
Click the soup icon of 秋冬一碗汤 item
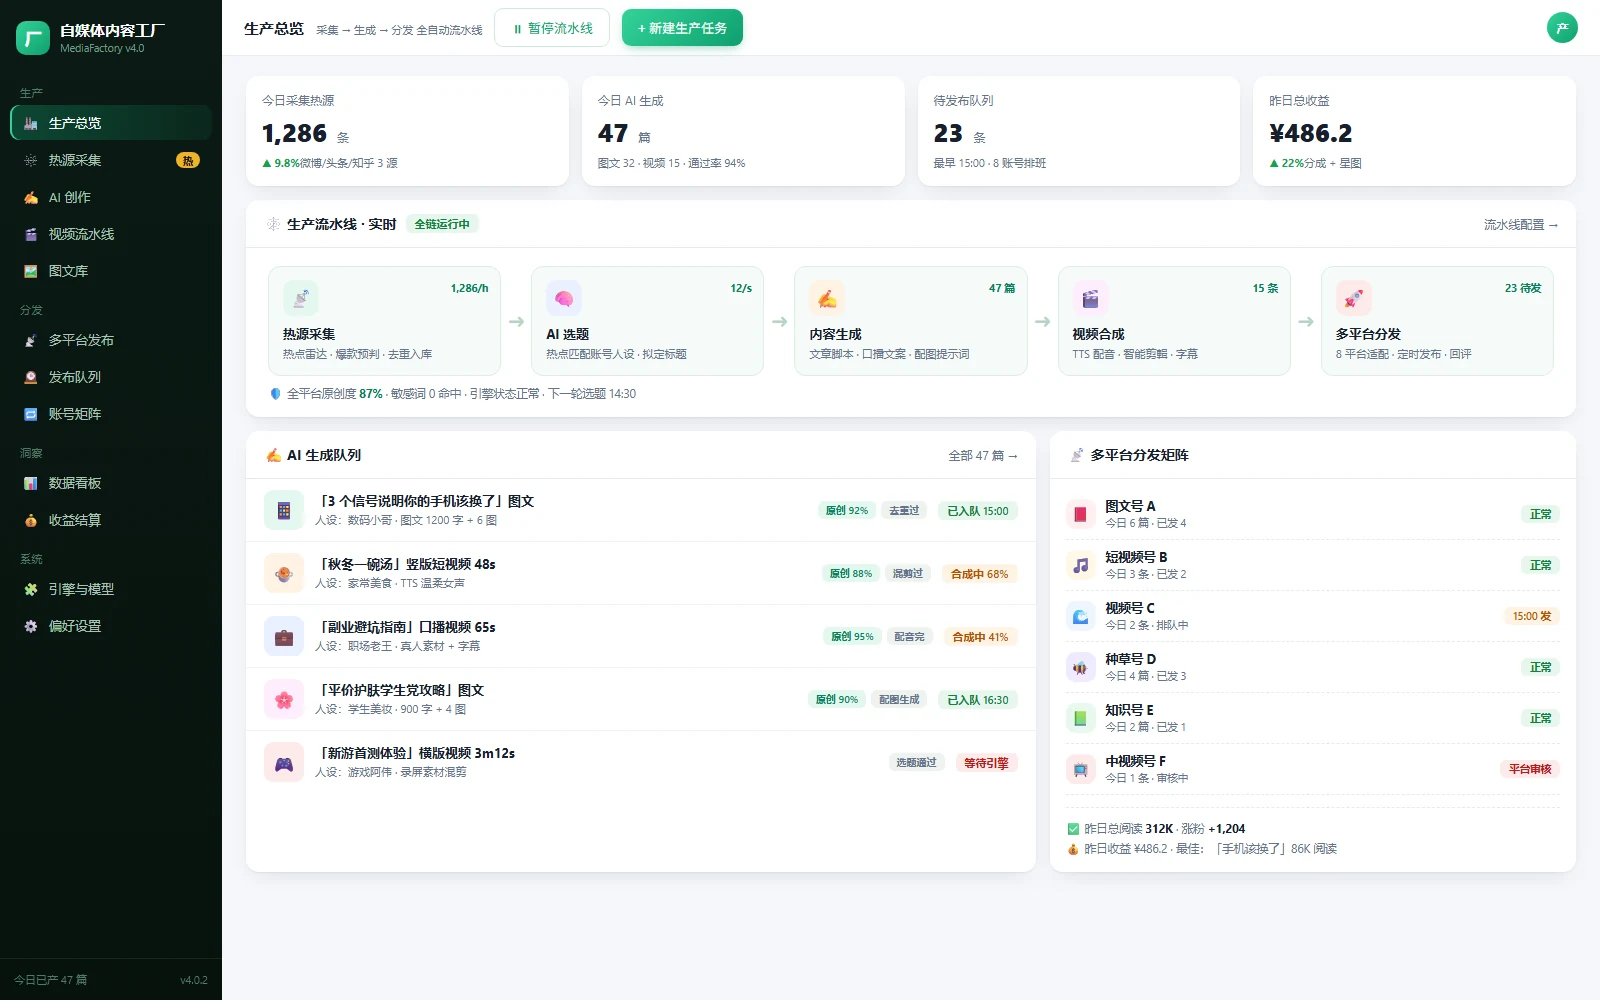point(284,573)
